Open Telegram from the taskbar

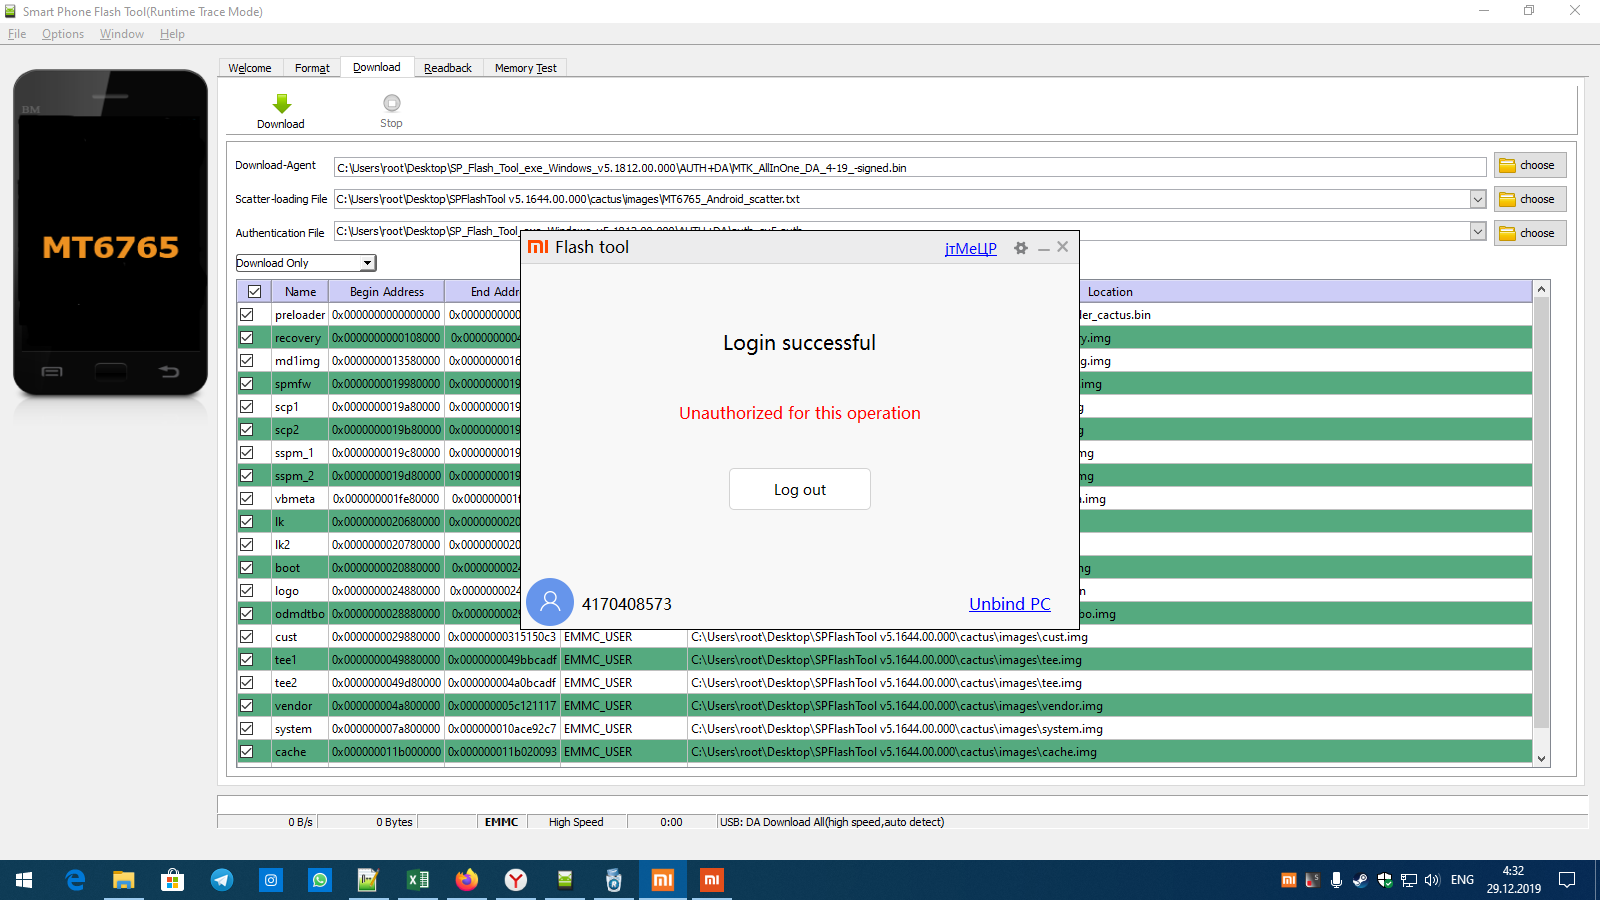tap(221, 880)
